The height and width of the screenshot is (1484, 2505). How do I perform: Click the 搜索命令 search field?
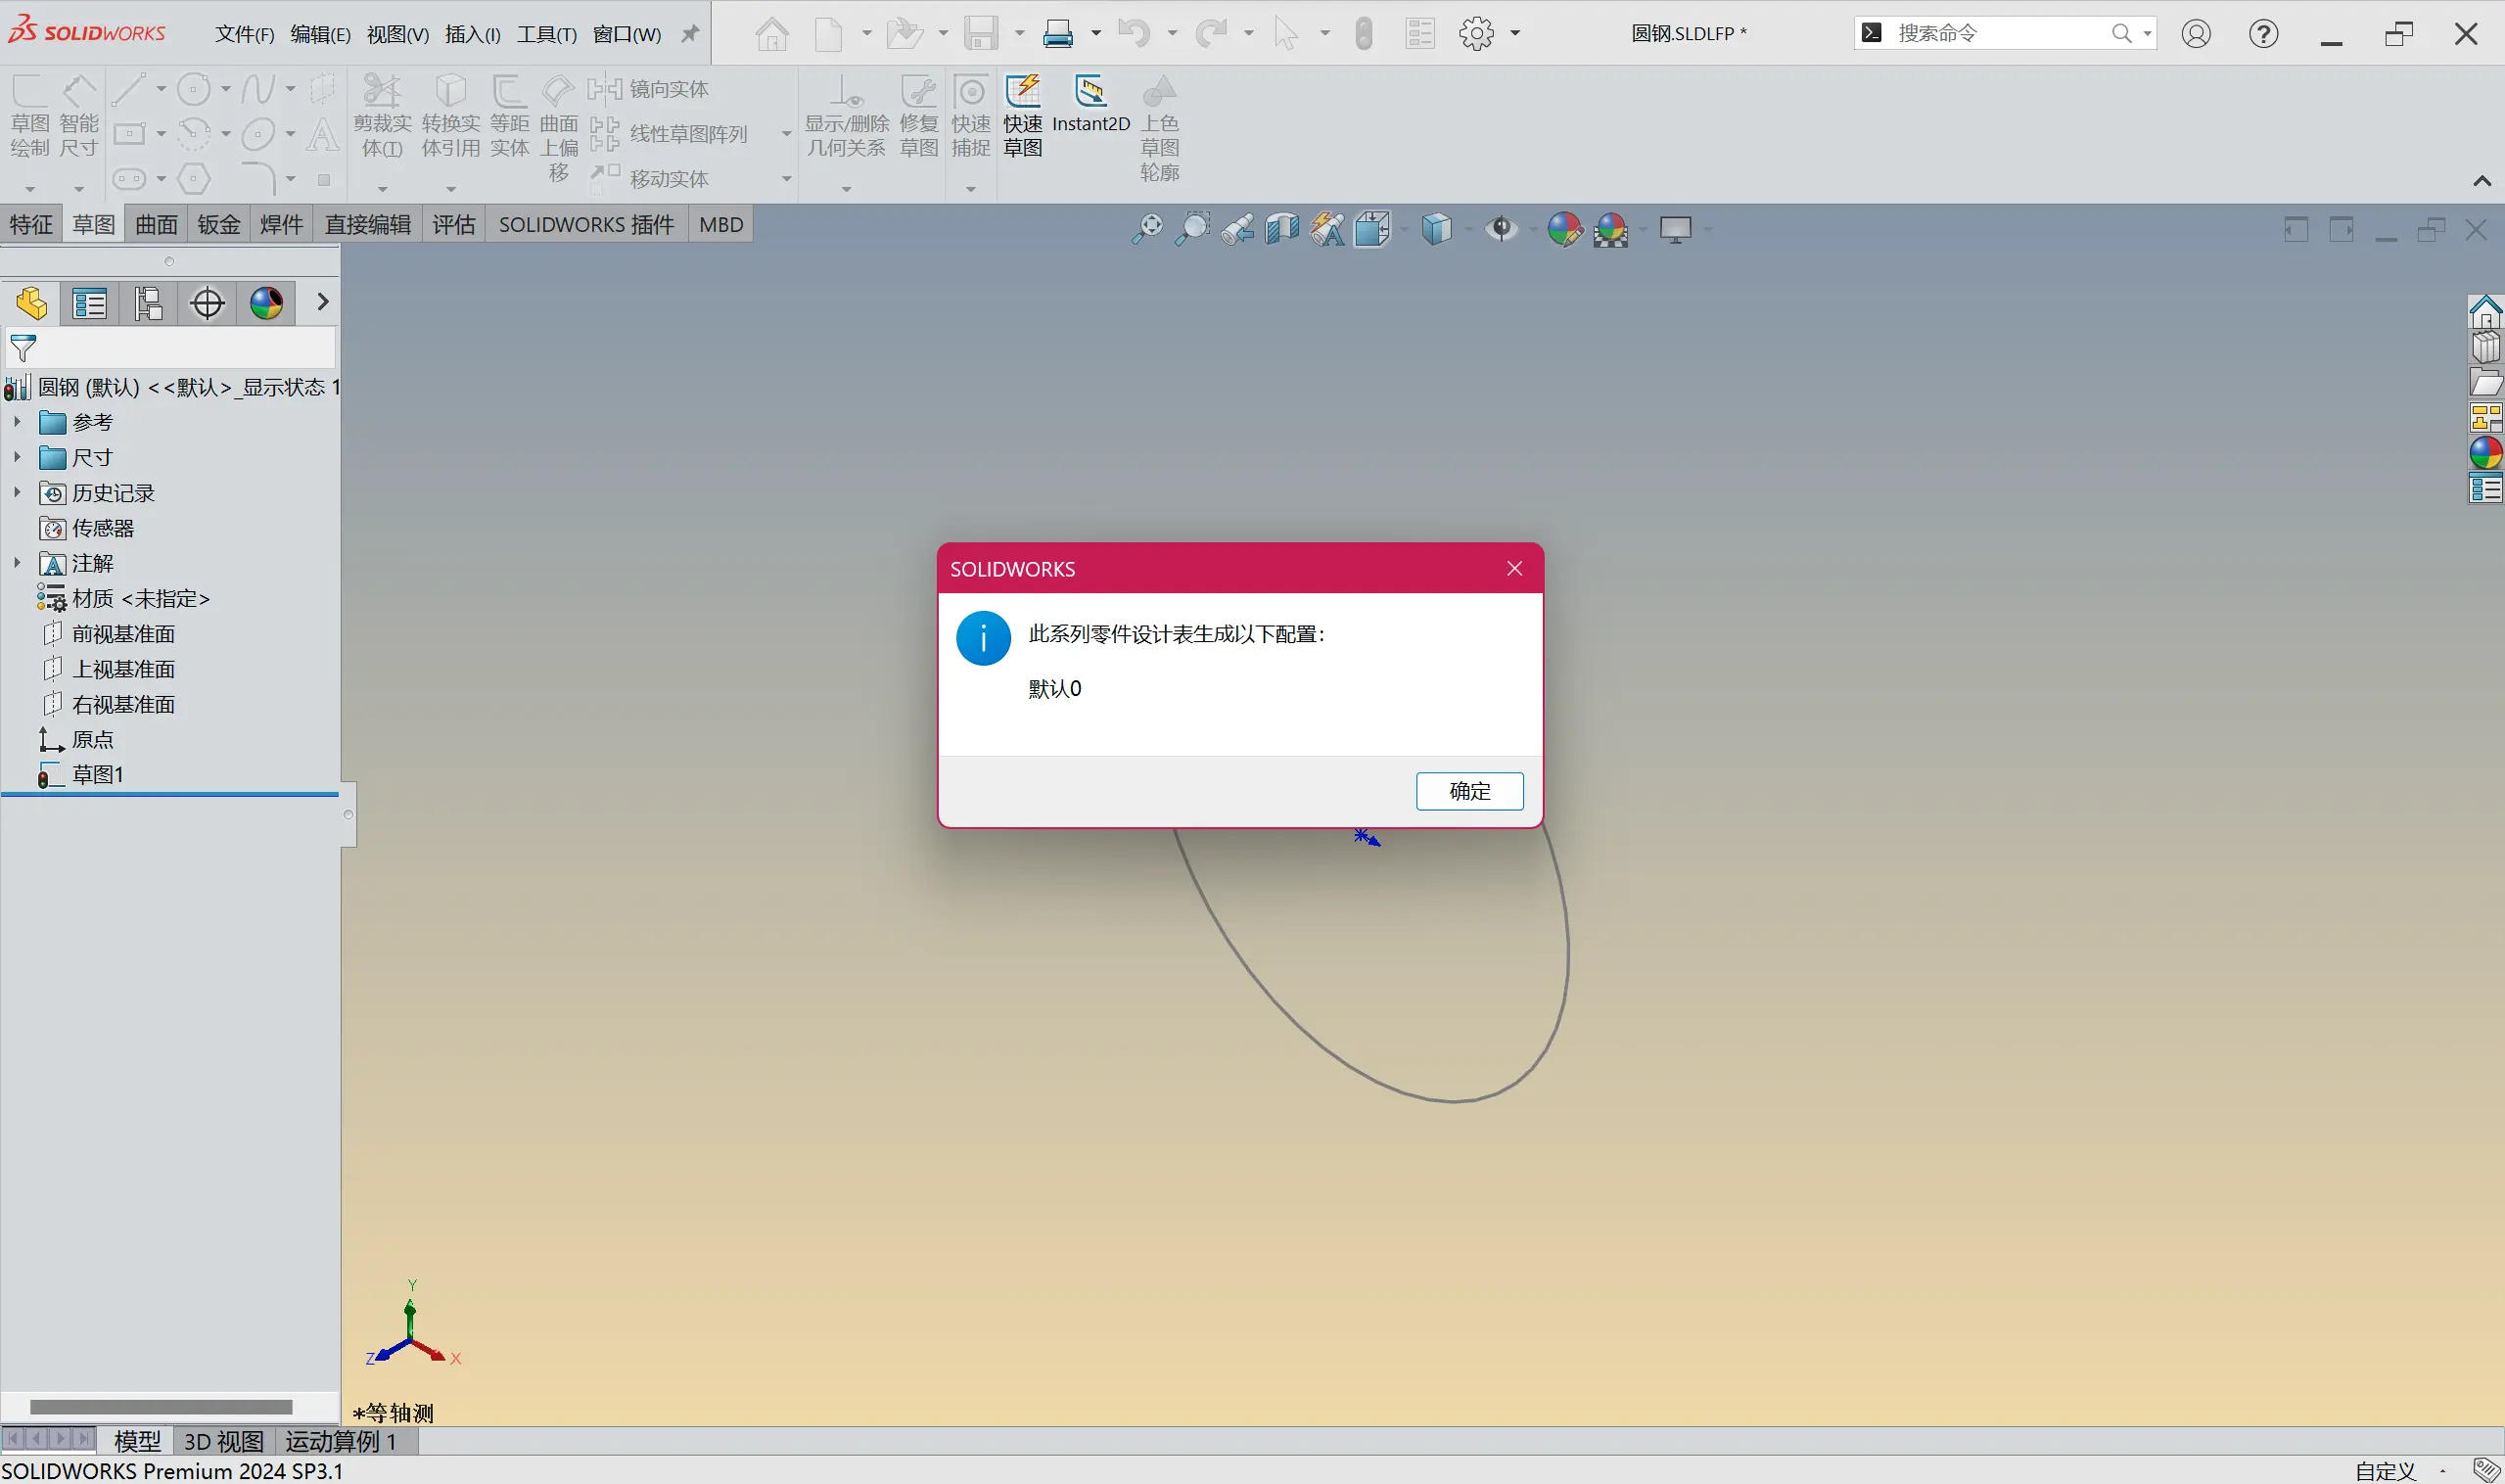pos(1995,33)
